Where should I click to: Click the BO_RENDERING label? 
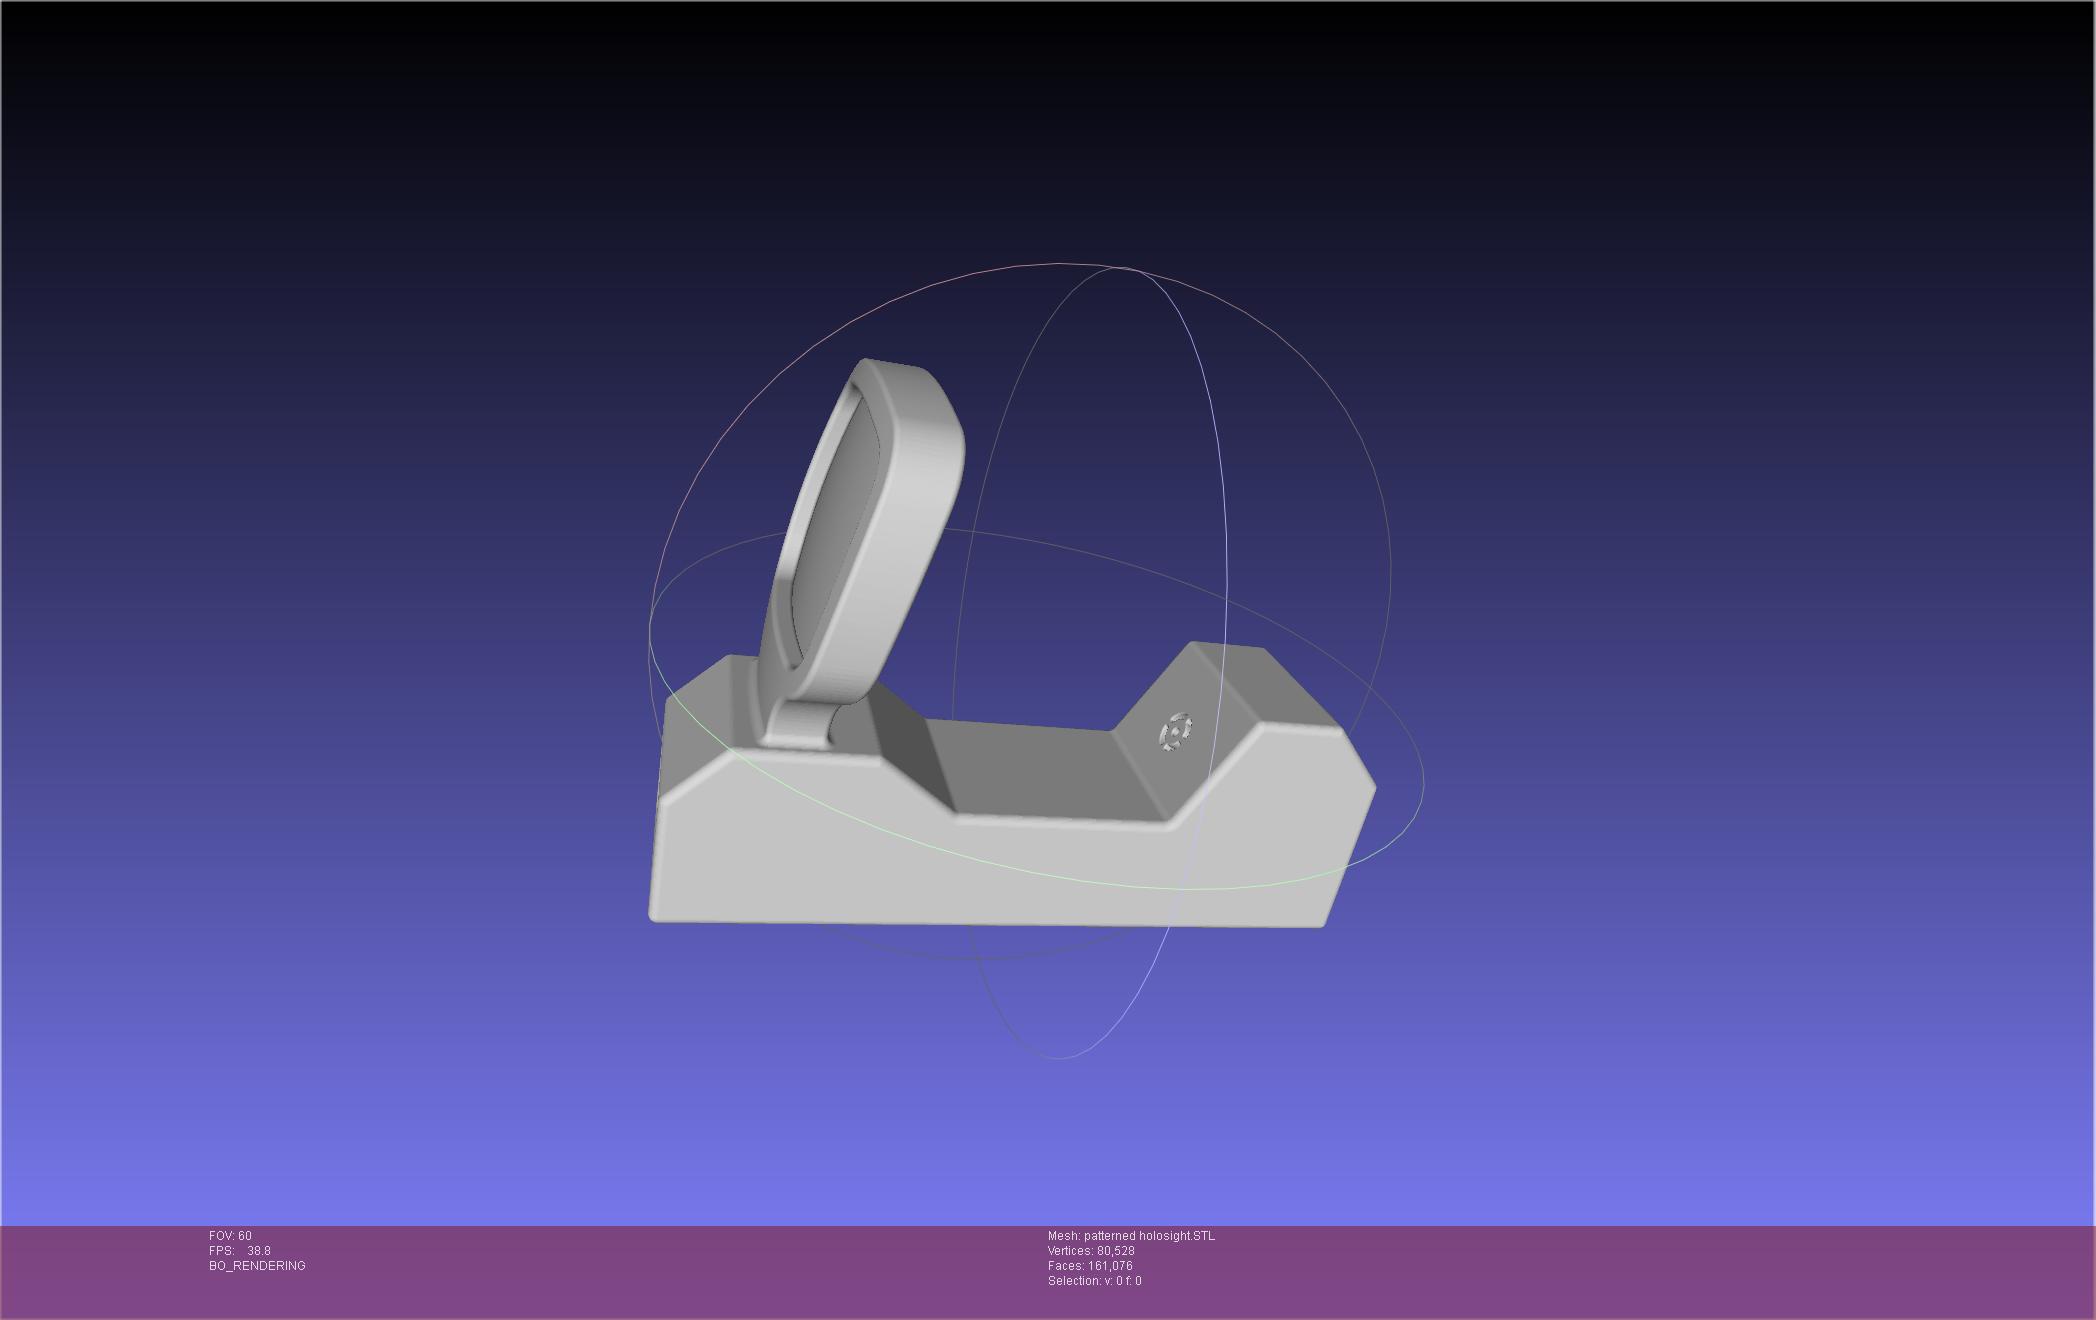257,1266
